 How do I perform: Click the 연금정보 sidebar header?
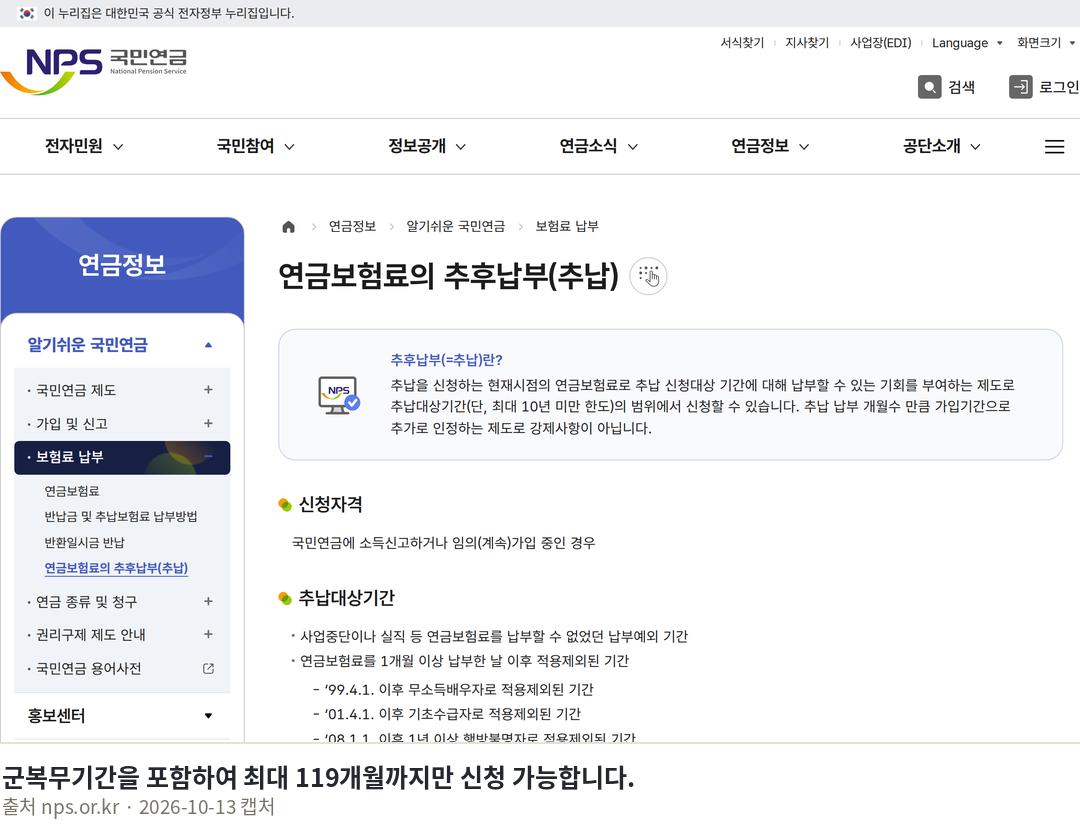(x=122, y=264)
